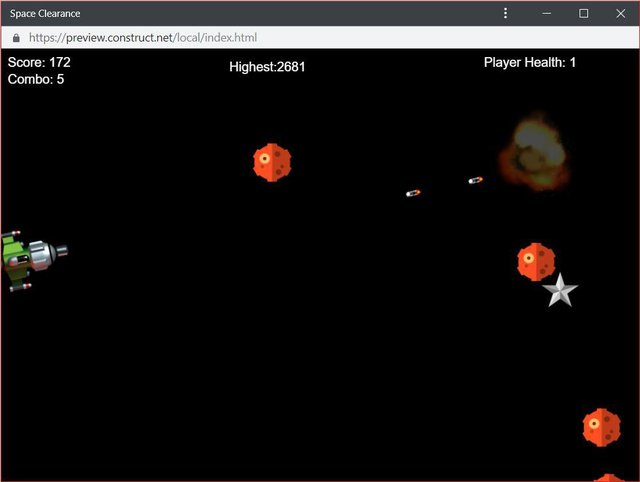Click the explosion smoke cloud
The image size is (640, 482).
(x=534, y=152)
